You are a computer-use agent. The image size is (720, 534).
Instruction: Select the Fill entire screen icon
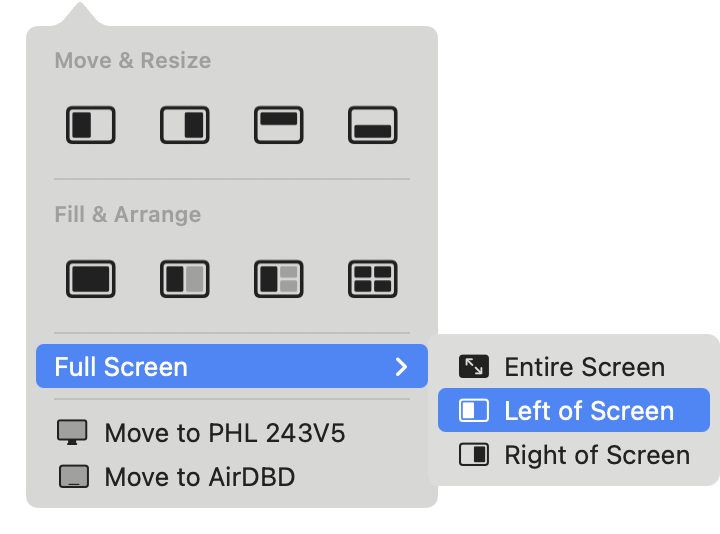90,279
